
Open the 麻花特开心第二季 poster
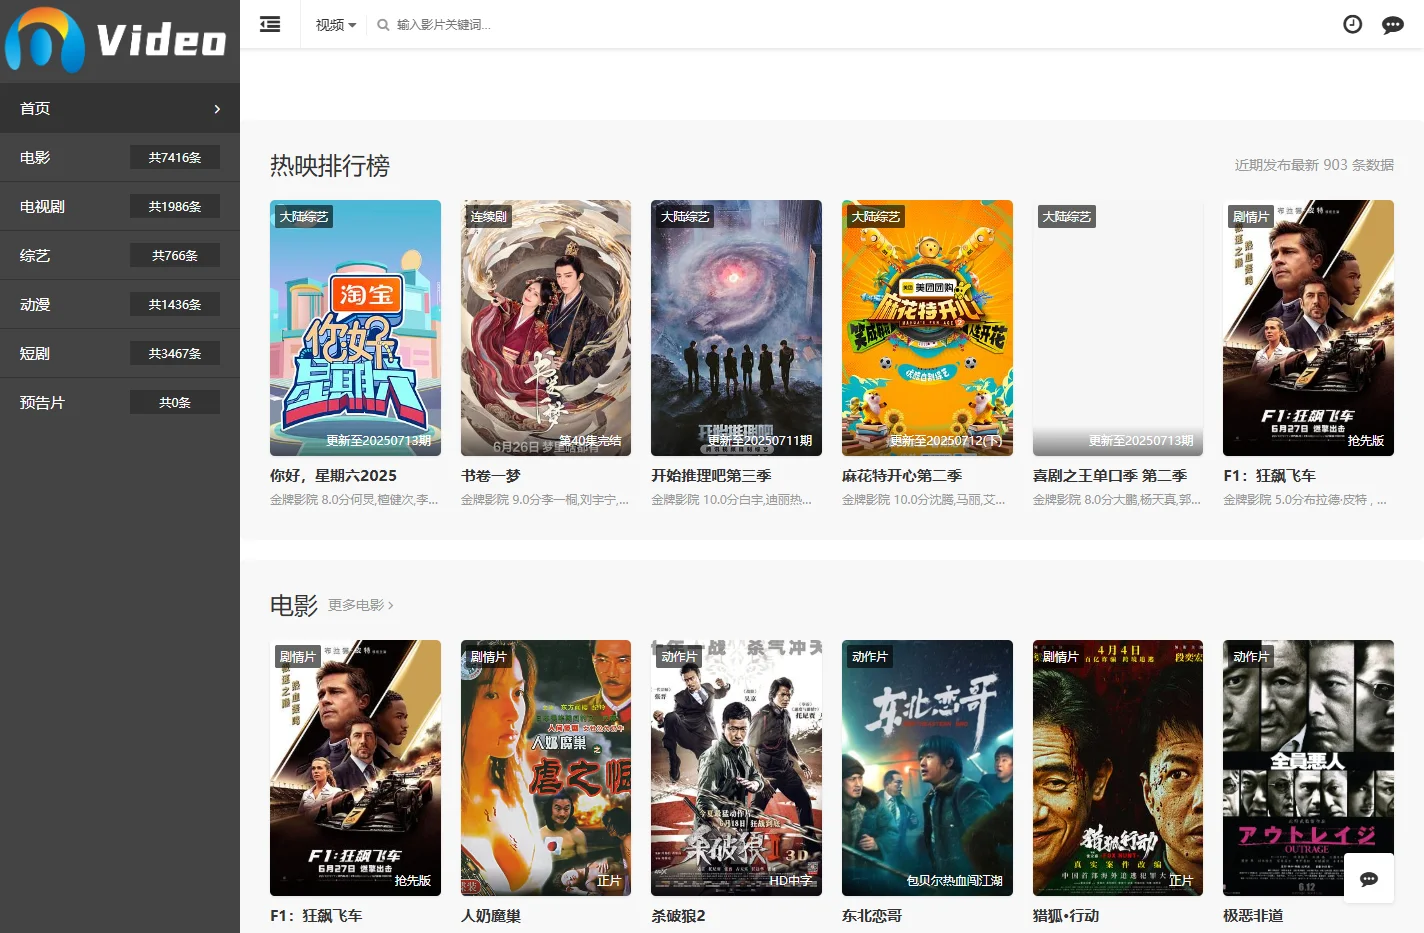click(x=927, y=328)
